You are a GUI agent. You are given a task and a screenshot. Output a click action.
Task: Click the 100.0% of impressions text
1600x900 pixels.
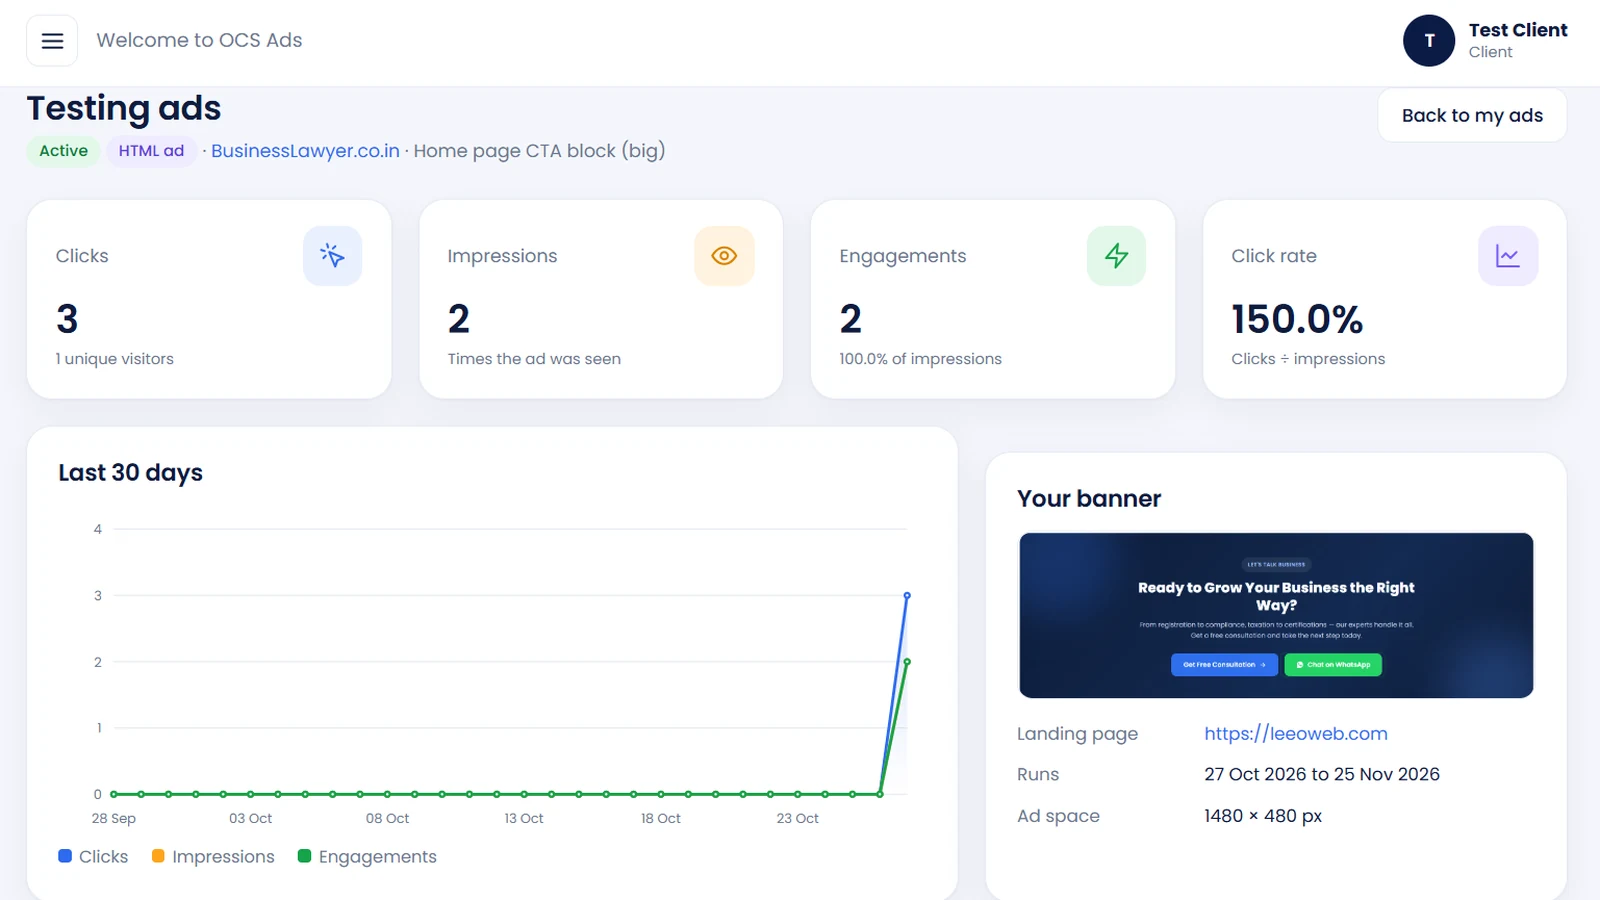(x=920, y=359)
